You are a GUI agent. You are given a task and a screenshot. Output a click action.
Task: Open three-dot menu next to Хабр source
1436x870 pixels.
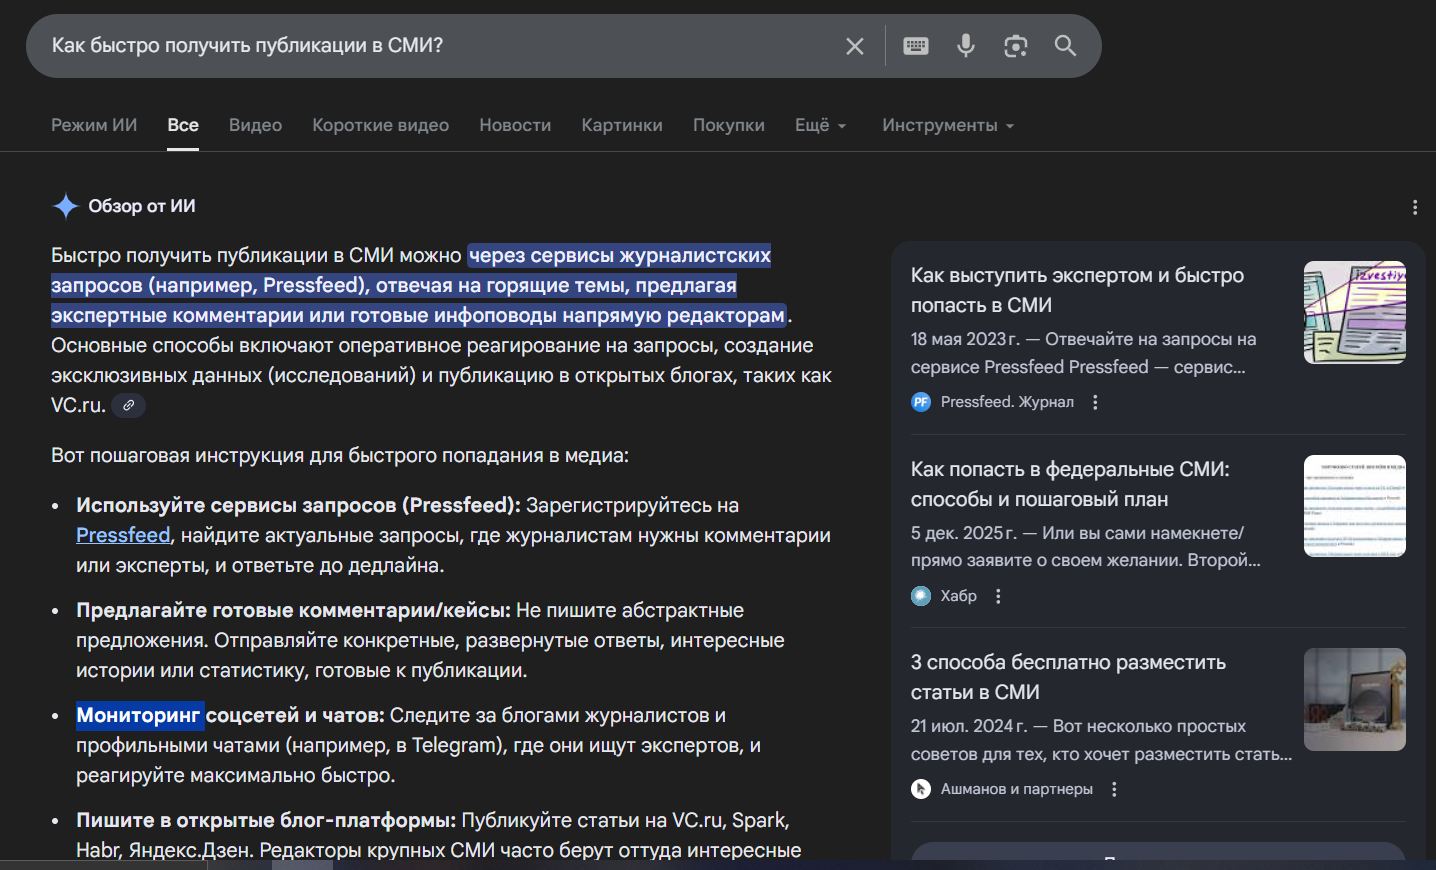tap(998, 596)
